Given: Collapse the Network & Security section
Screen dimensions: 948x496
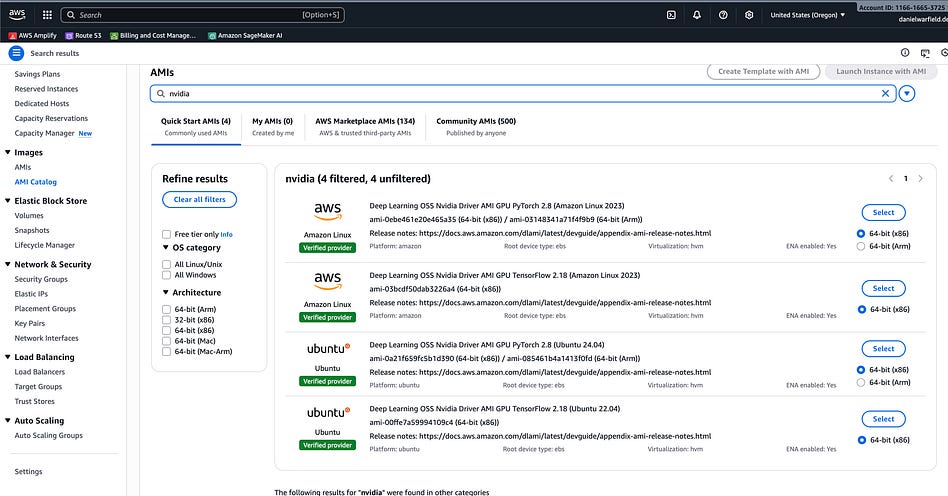Looking at the screenshot, I should tap(8, 264).
